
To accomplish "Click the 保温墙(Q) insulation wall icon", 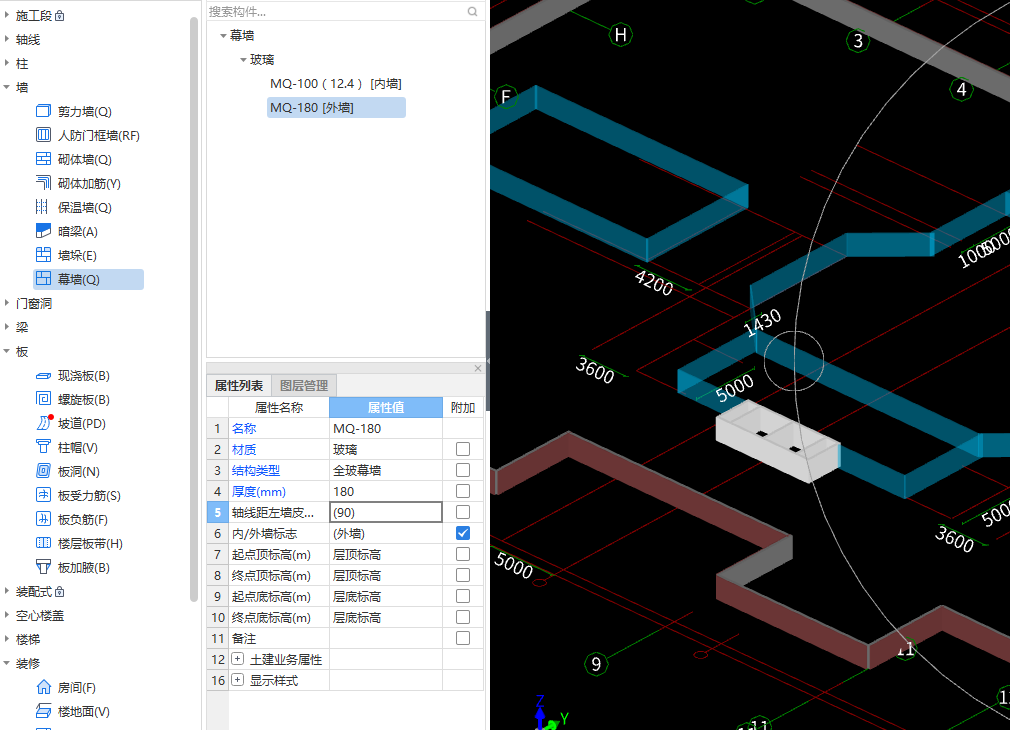I will point(43,207).
